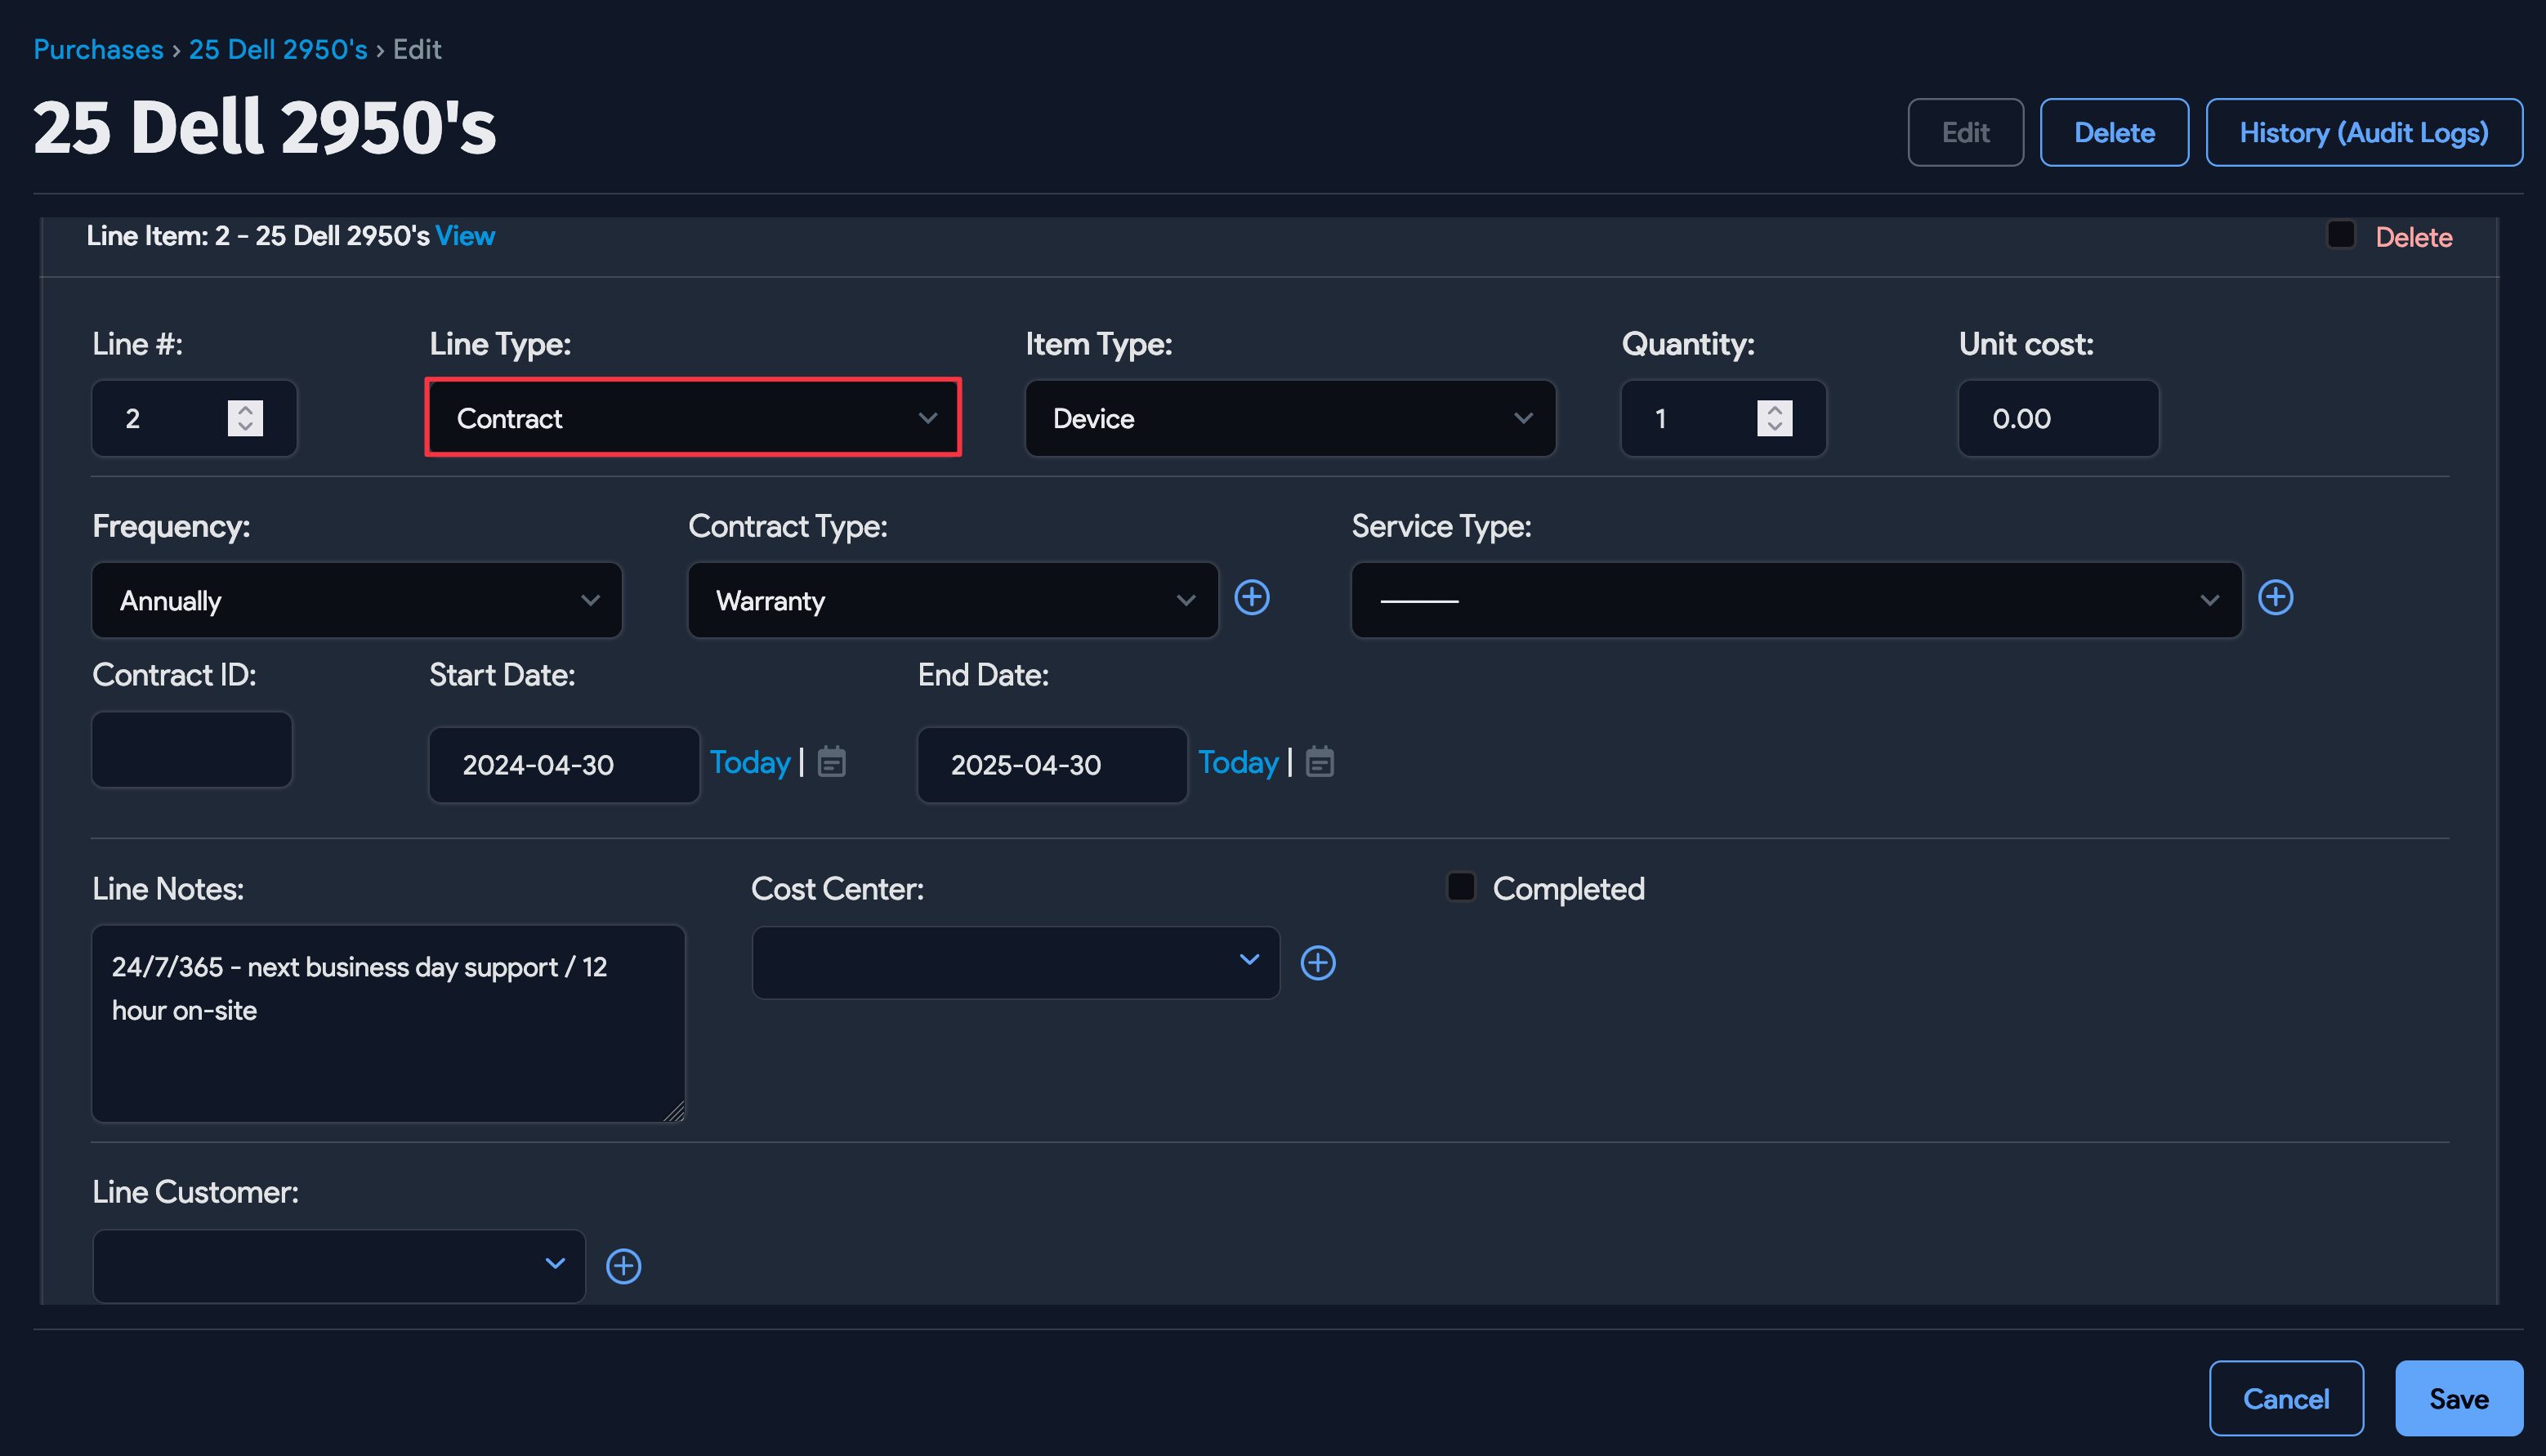The width and height of the screenshot is (2546, 1456).
Task: Click into the Contract ID field
Action: click(192, 750)
